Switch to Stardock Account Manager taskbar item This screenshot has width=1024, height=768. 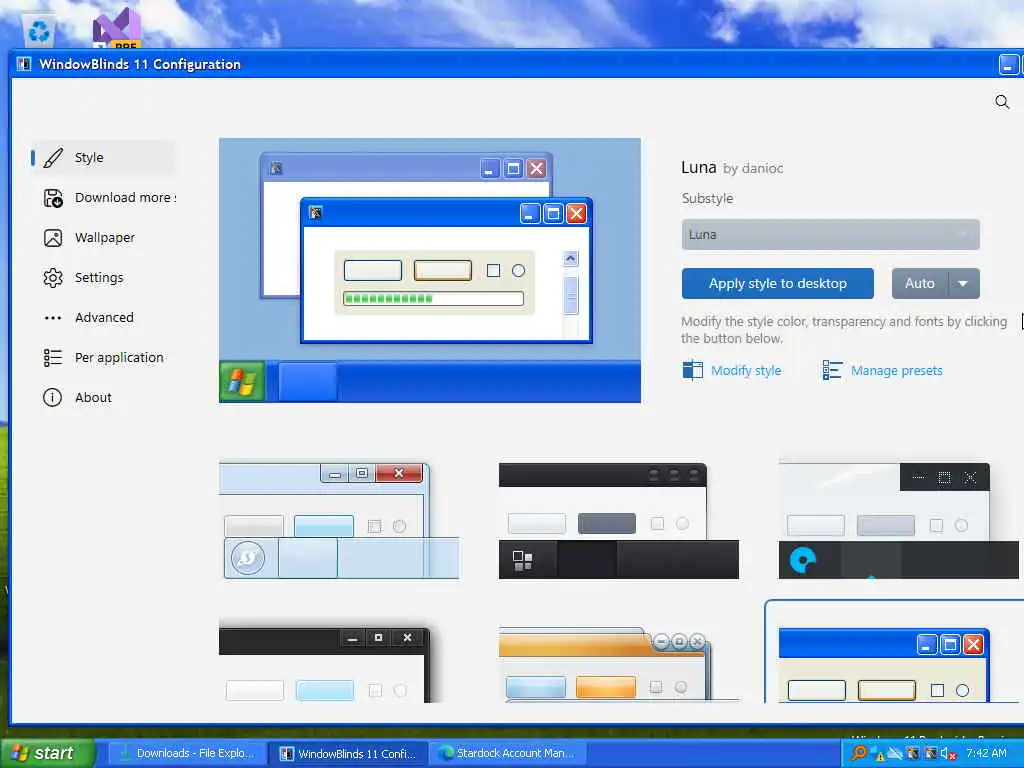(x=507, y=754)
